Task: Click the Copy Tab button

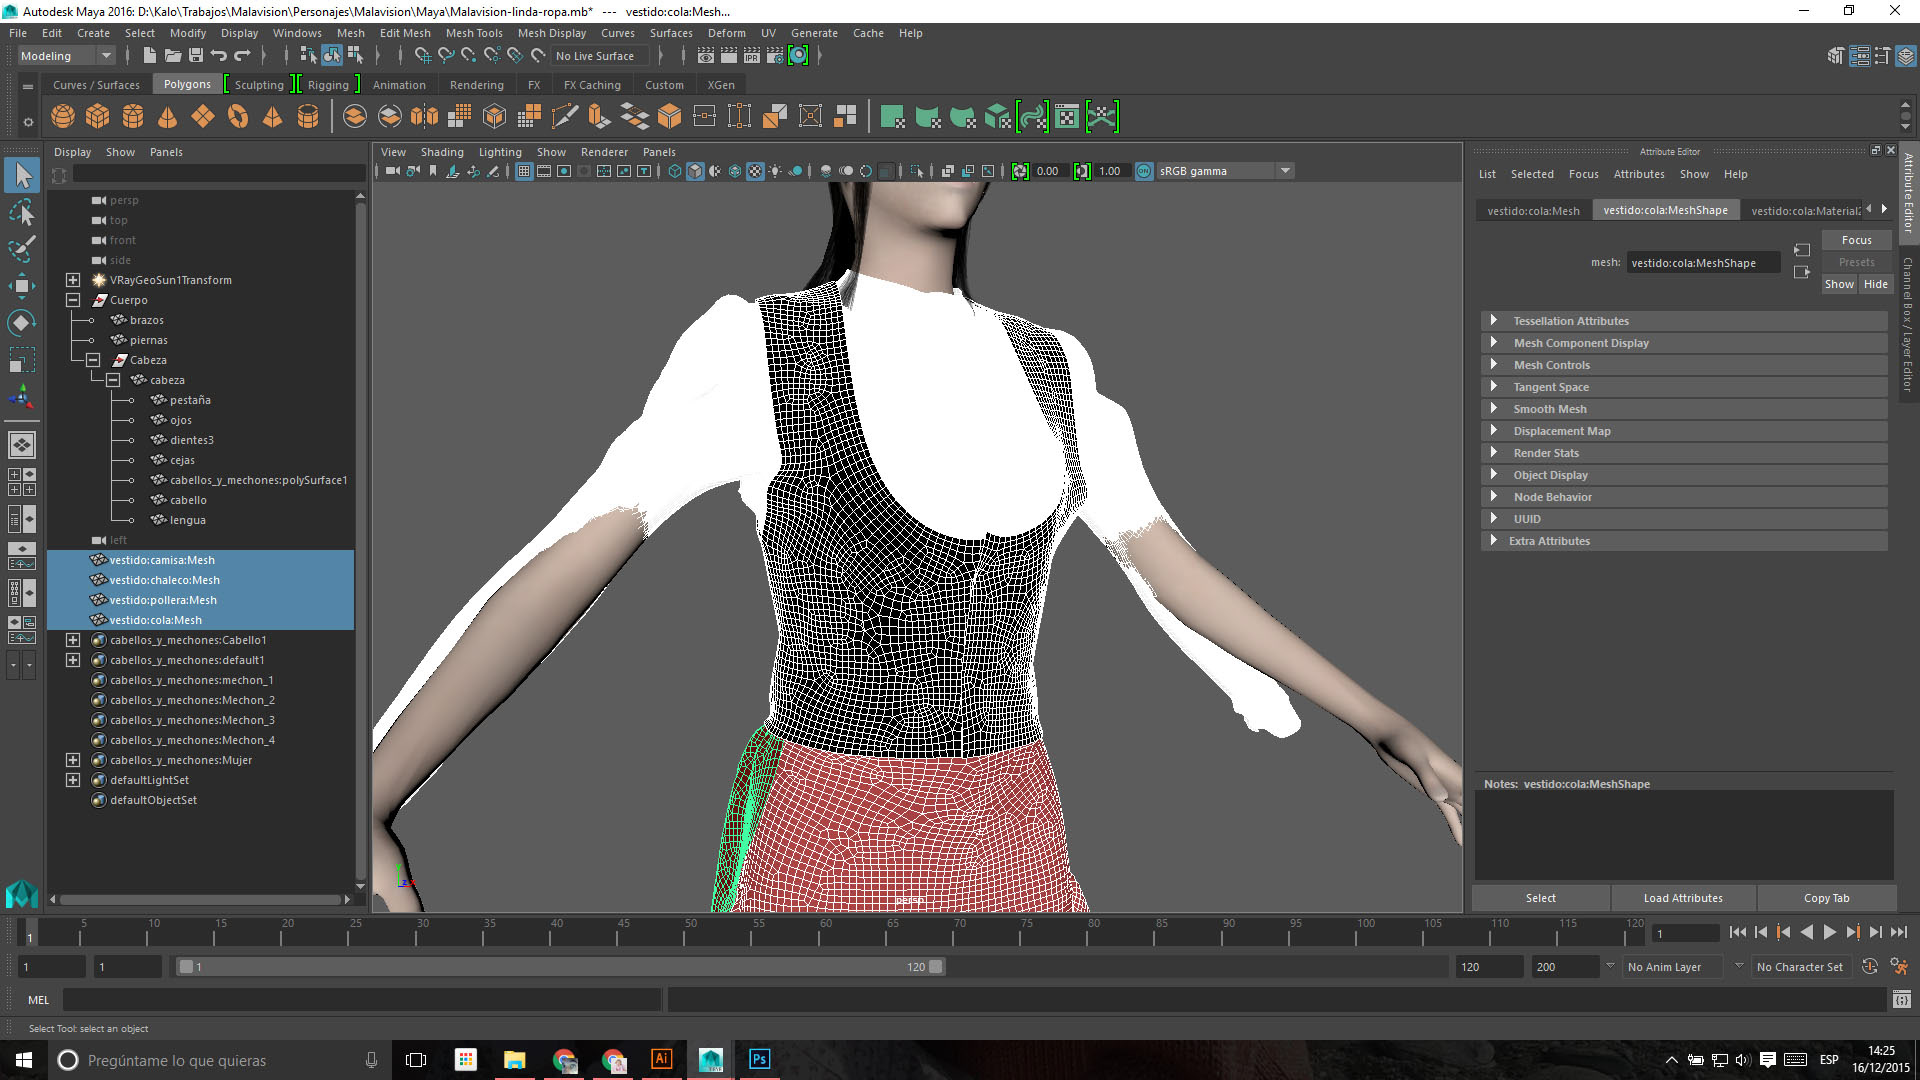Action: [1826, 898]
